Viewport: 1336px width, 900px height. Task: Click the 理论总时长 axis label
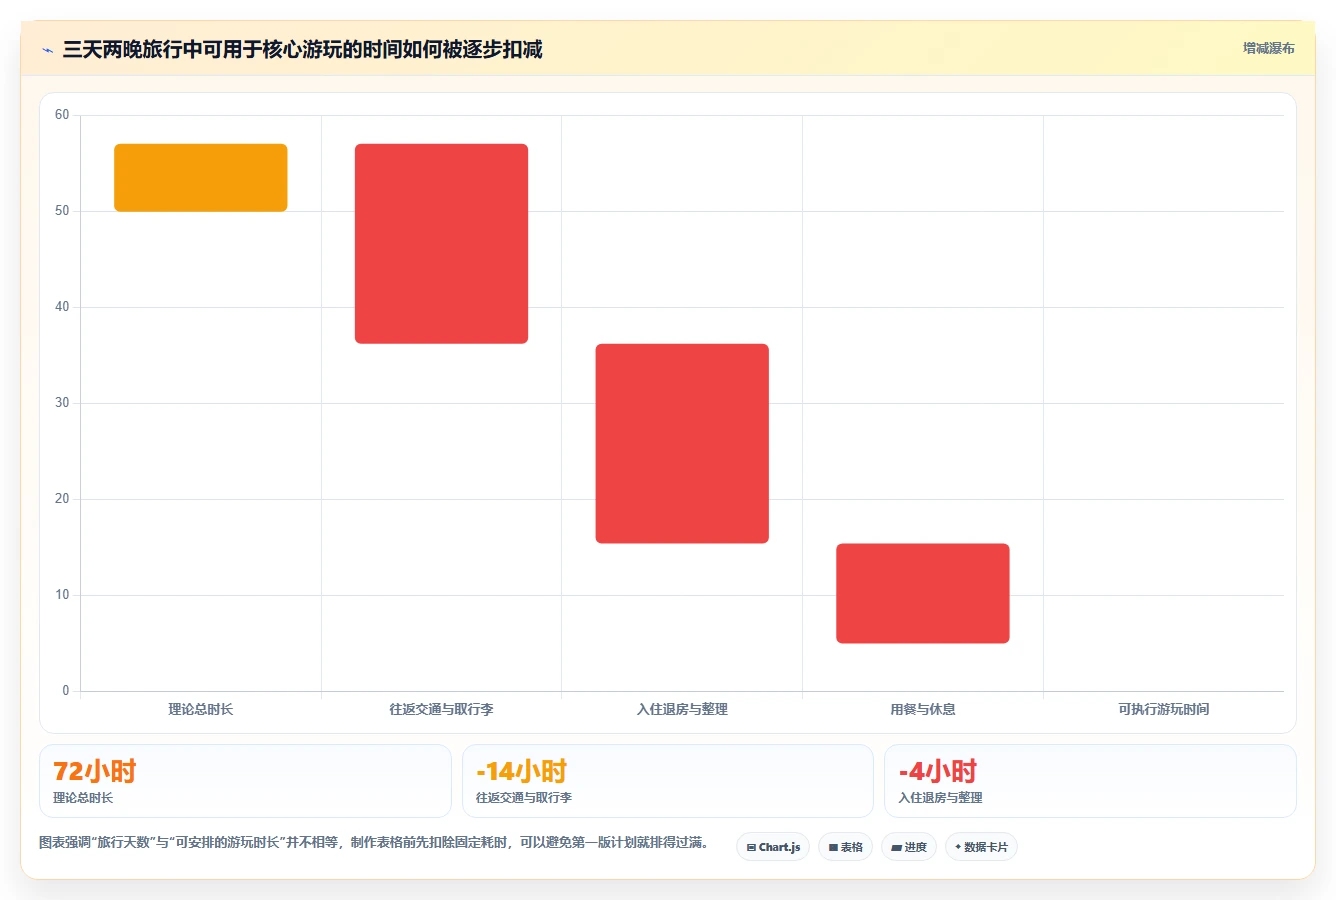[201, 709]
